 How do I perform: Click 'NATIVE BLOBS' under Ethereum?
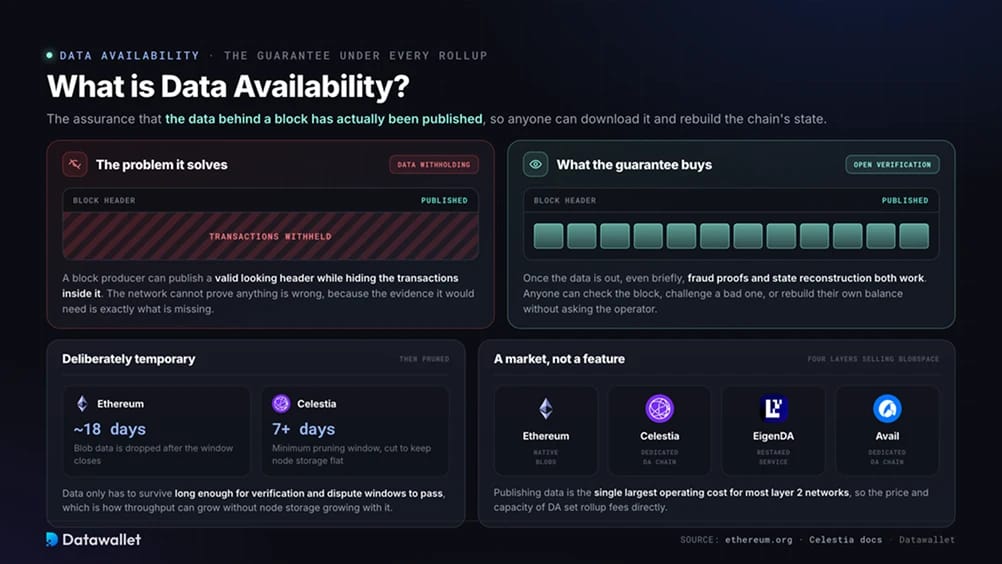546,457
